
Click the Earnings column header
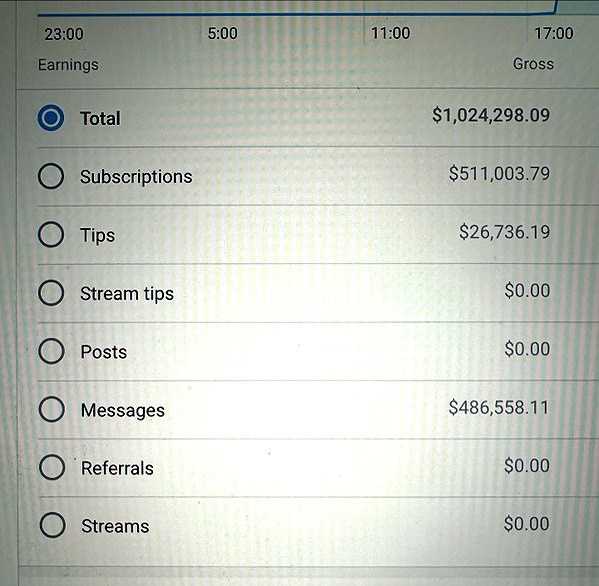[x=68, y=65]
